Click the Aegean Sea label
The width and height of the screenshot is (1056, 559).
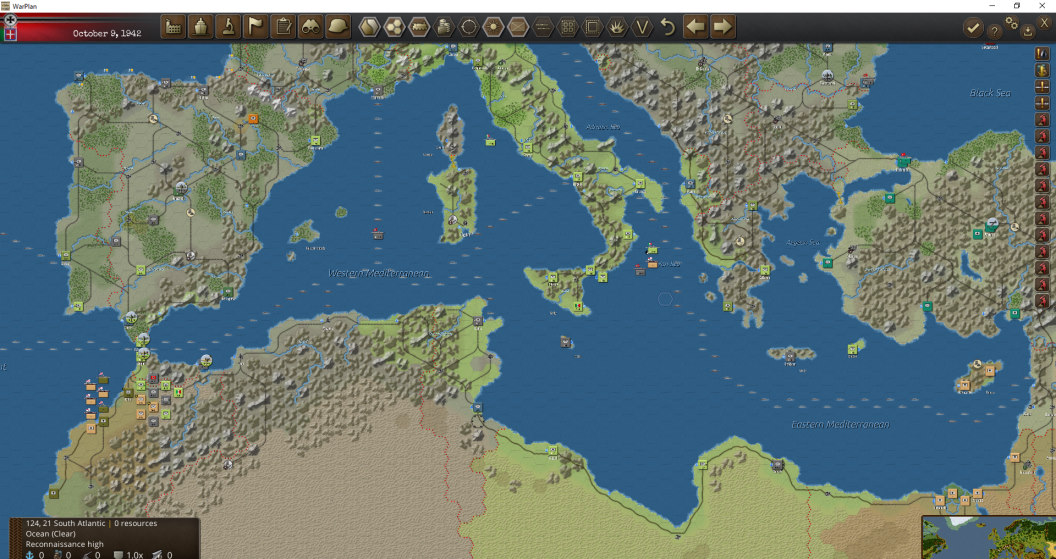tap(803, 242)
